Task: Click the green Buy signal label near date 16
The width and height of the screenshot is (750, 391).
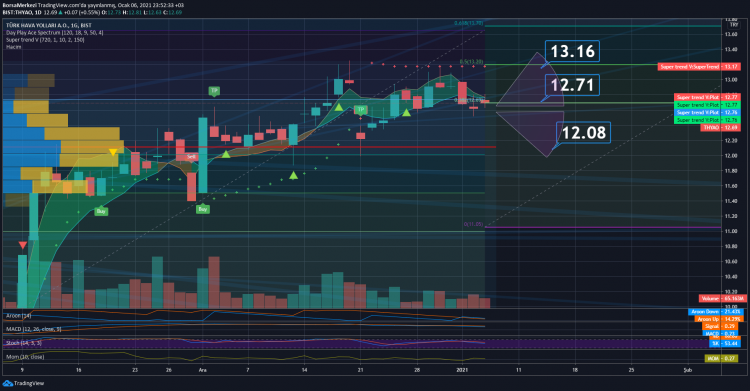Action: pyautogui.click(x=101, y=212)
